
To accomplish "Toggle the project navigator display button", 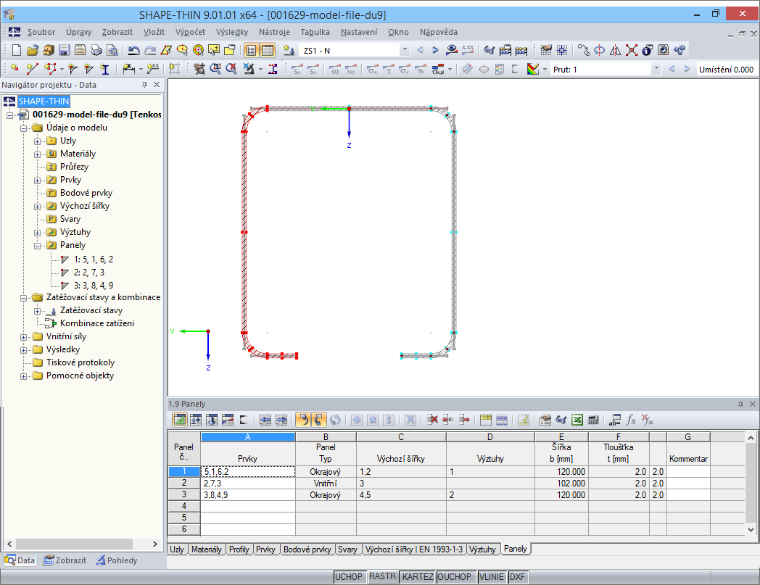I will coord(251,50).
